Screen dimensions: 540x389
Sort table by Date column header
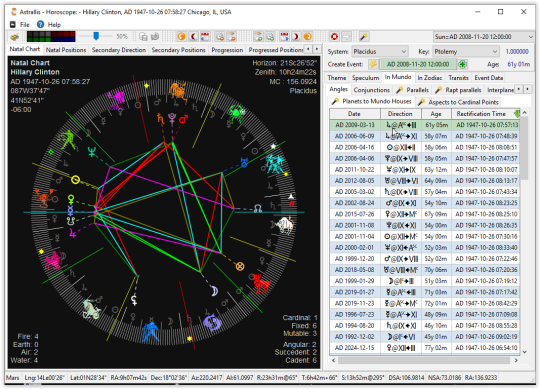tap(354, 114)
